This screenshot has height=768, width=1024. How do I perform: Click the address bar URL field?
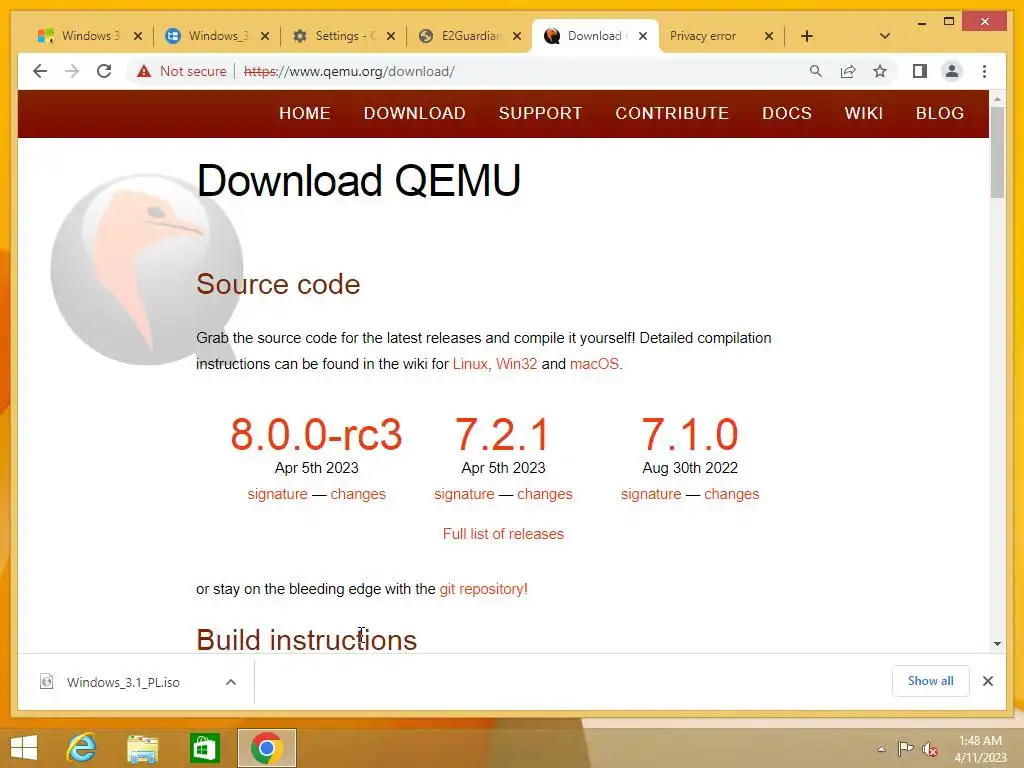pyautogui.click(x=349, y=71)
